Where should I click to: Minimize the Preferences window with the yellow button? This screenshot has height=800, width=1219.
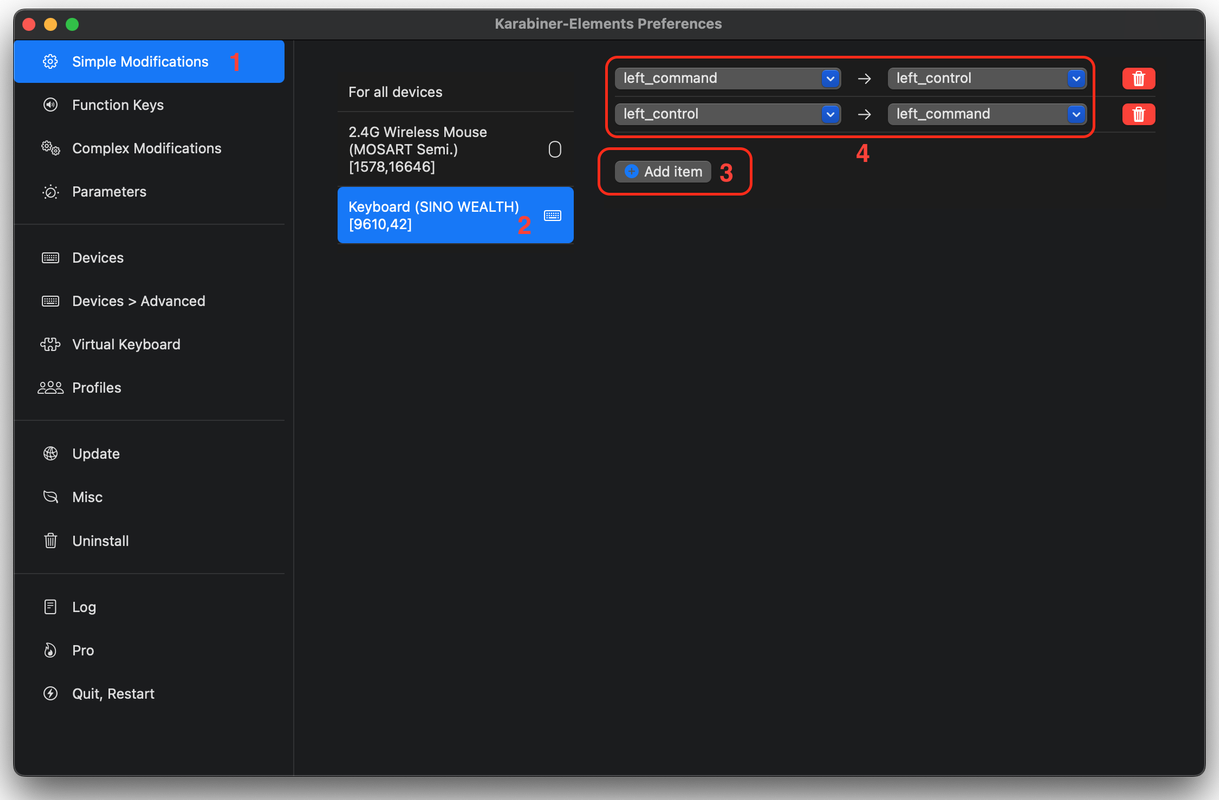51,24
